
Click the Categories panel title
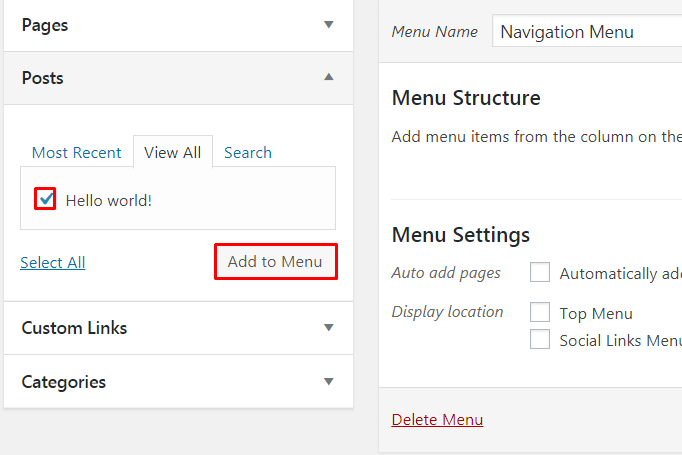(x=64, y=382)
